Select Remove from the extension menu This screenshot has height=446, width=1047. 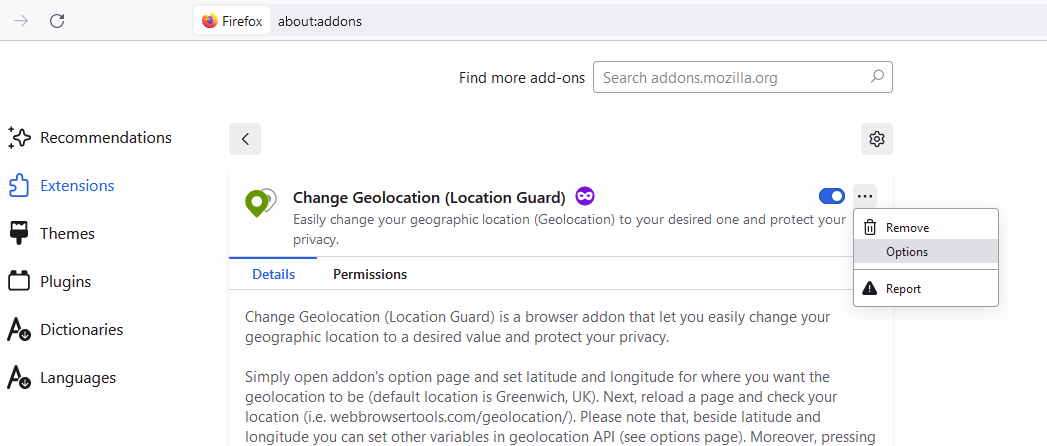click(x=907, y=228)
